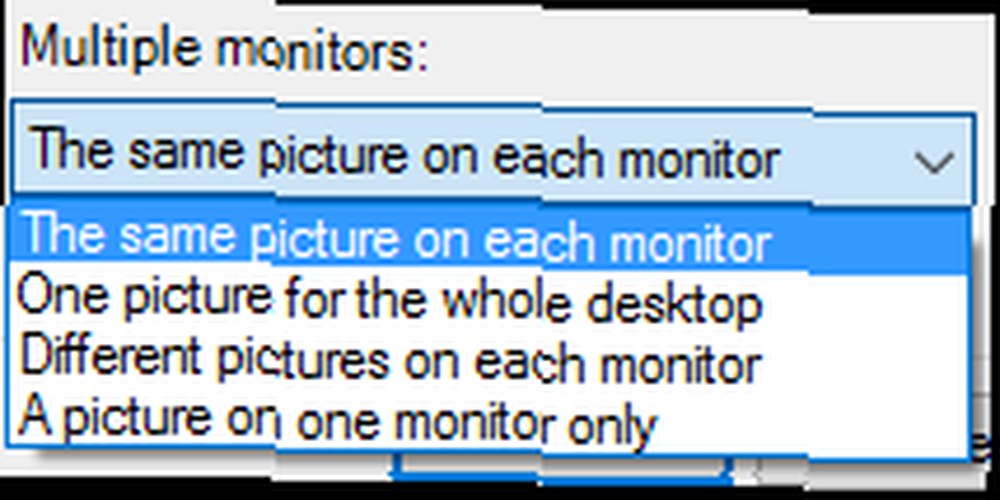Viewport: 1000px width, 500px height.
Task: Click the partially hidden button at bottom right
Action: (874, 473)
